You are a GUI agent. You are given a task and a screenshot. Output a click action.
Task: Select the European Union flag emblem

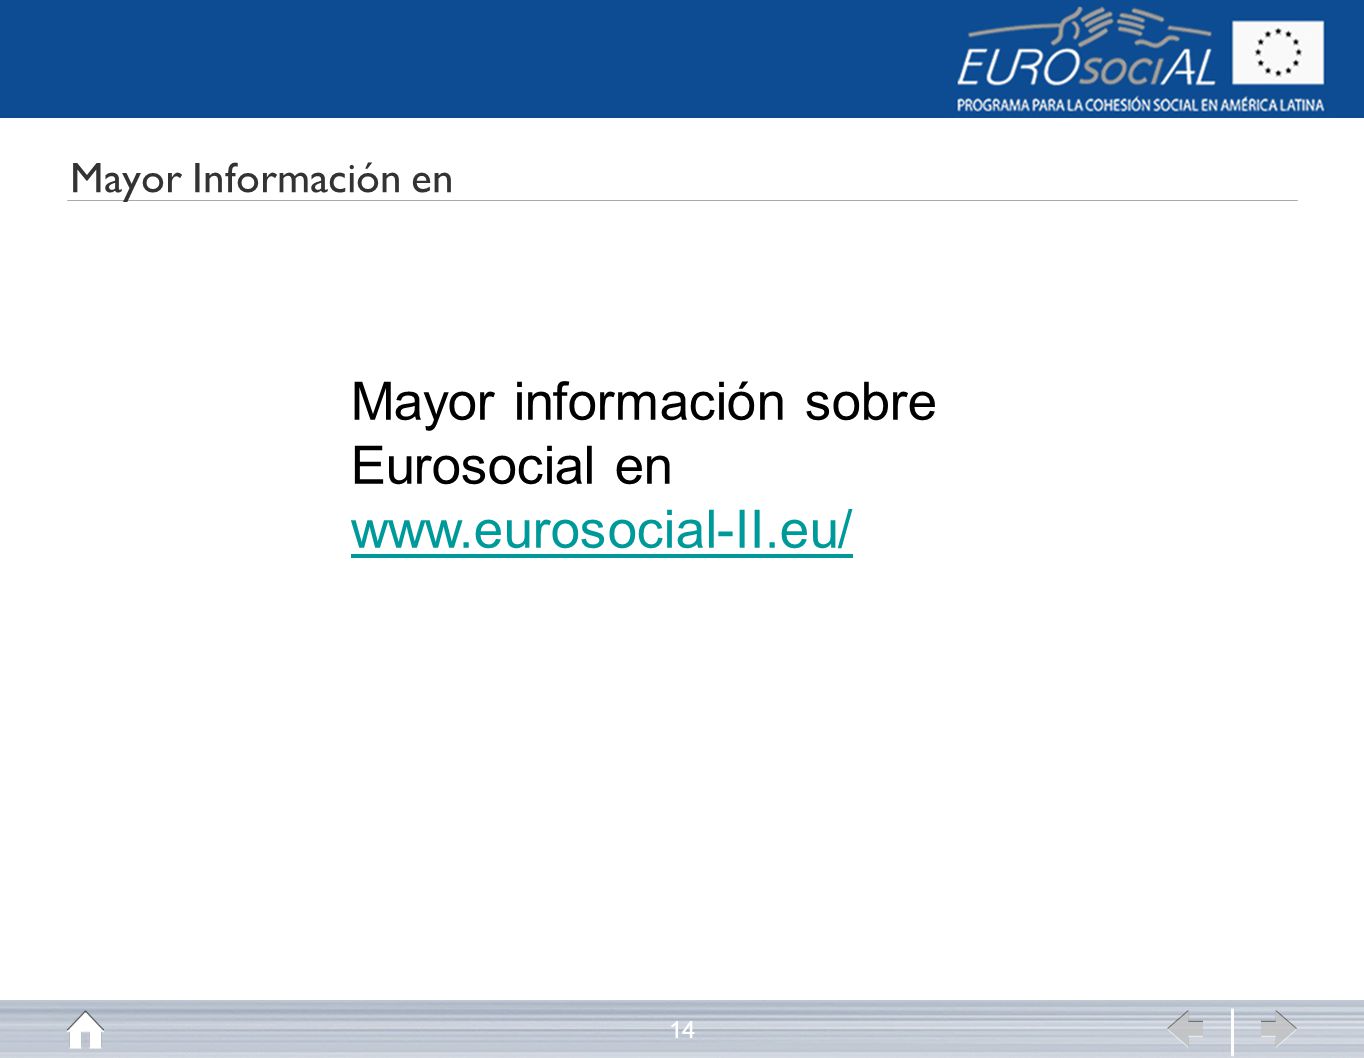(1277, 52)
